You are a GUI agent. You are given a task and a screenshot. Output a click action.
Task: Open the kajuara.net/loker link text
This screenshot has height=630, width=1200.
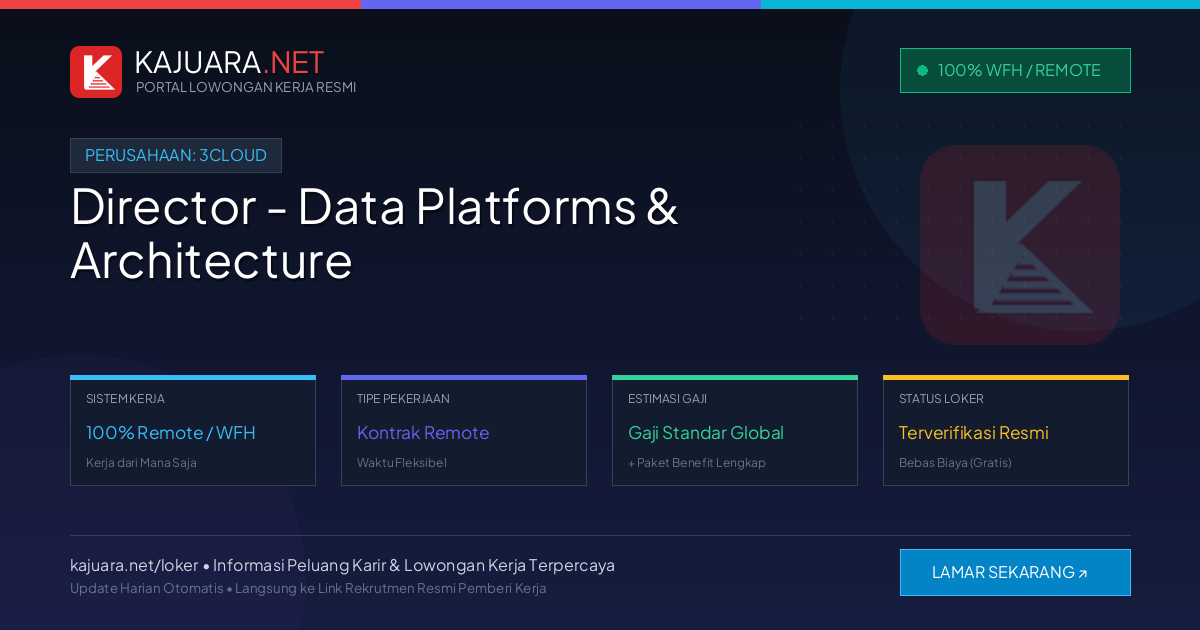tap(134, 565)
